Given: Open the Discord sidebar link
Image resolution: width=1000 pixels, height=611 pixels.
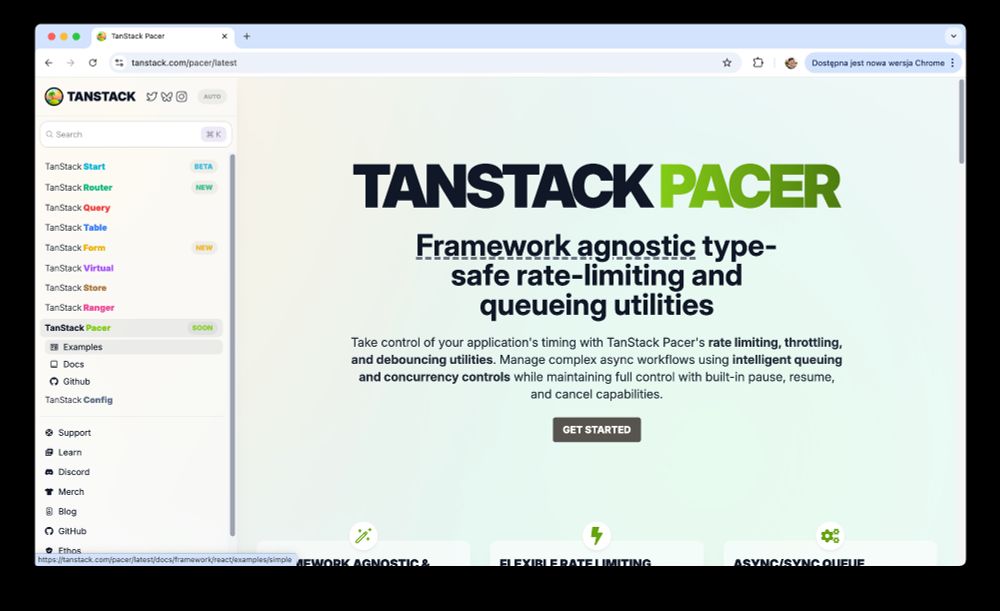Looking at the screenshot, I should (x=67, y=472).
